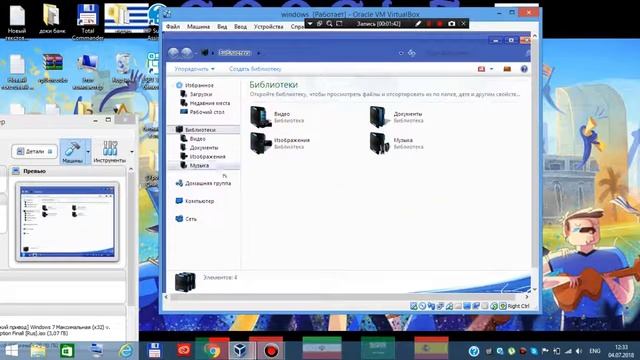Image resolution: width=640 pixels, height=360 pixels.
Task: Click the Детали button in VirtualBox Manager
Action: pyautogui.click(x=35, y=151)
